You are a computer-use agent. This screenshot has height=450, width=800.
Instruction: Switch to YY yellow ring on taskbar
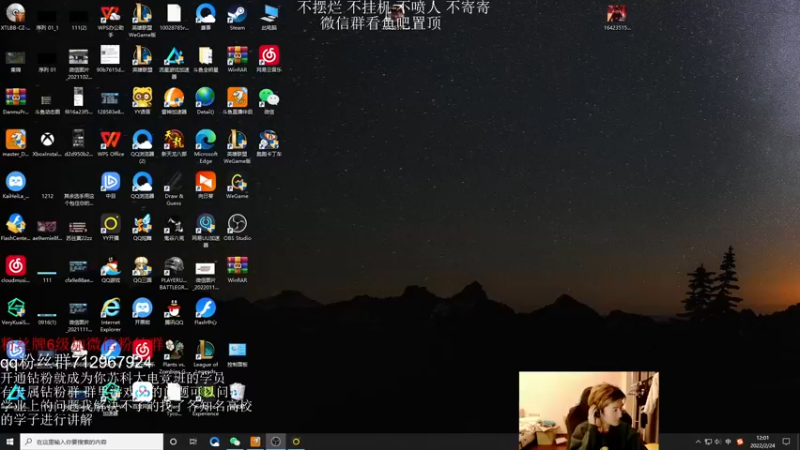coord(296,441)
